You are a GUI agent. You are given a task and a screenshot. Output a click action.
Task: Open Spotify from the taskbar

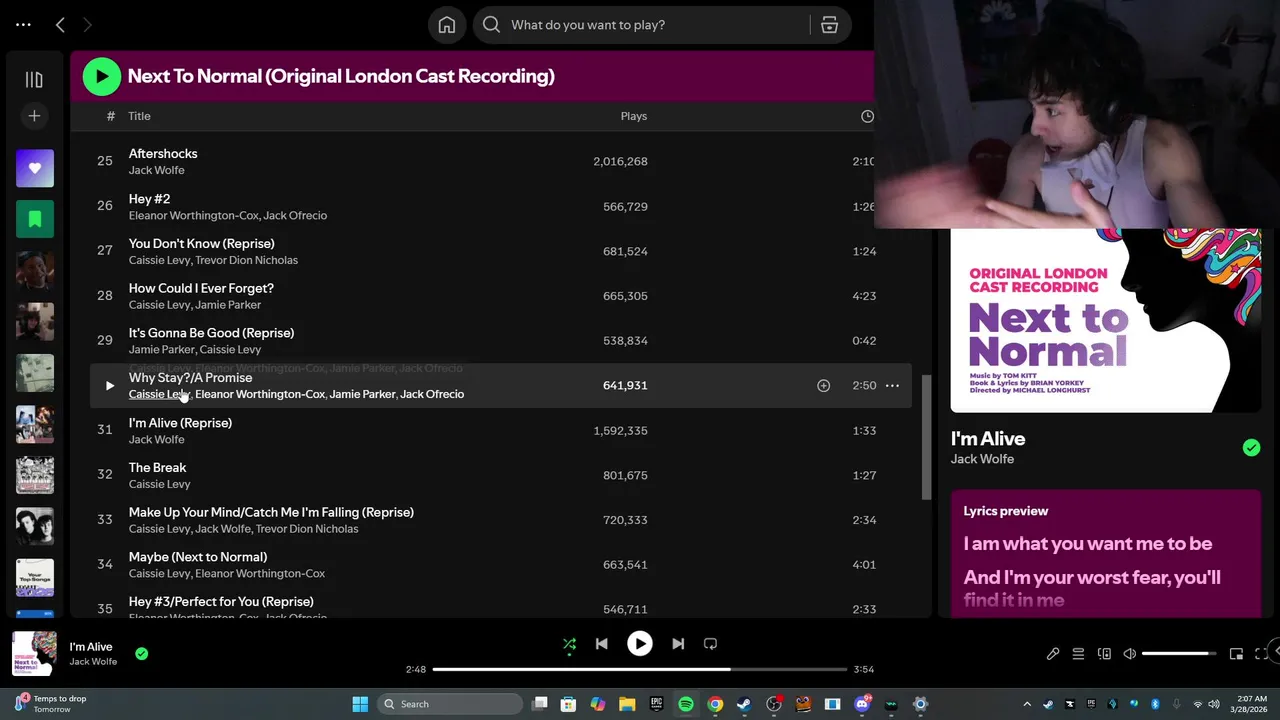(x=686, y=704)
